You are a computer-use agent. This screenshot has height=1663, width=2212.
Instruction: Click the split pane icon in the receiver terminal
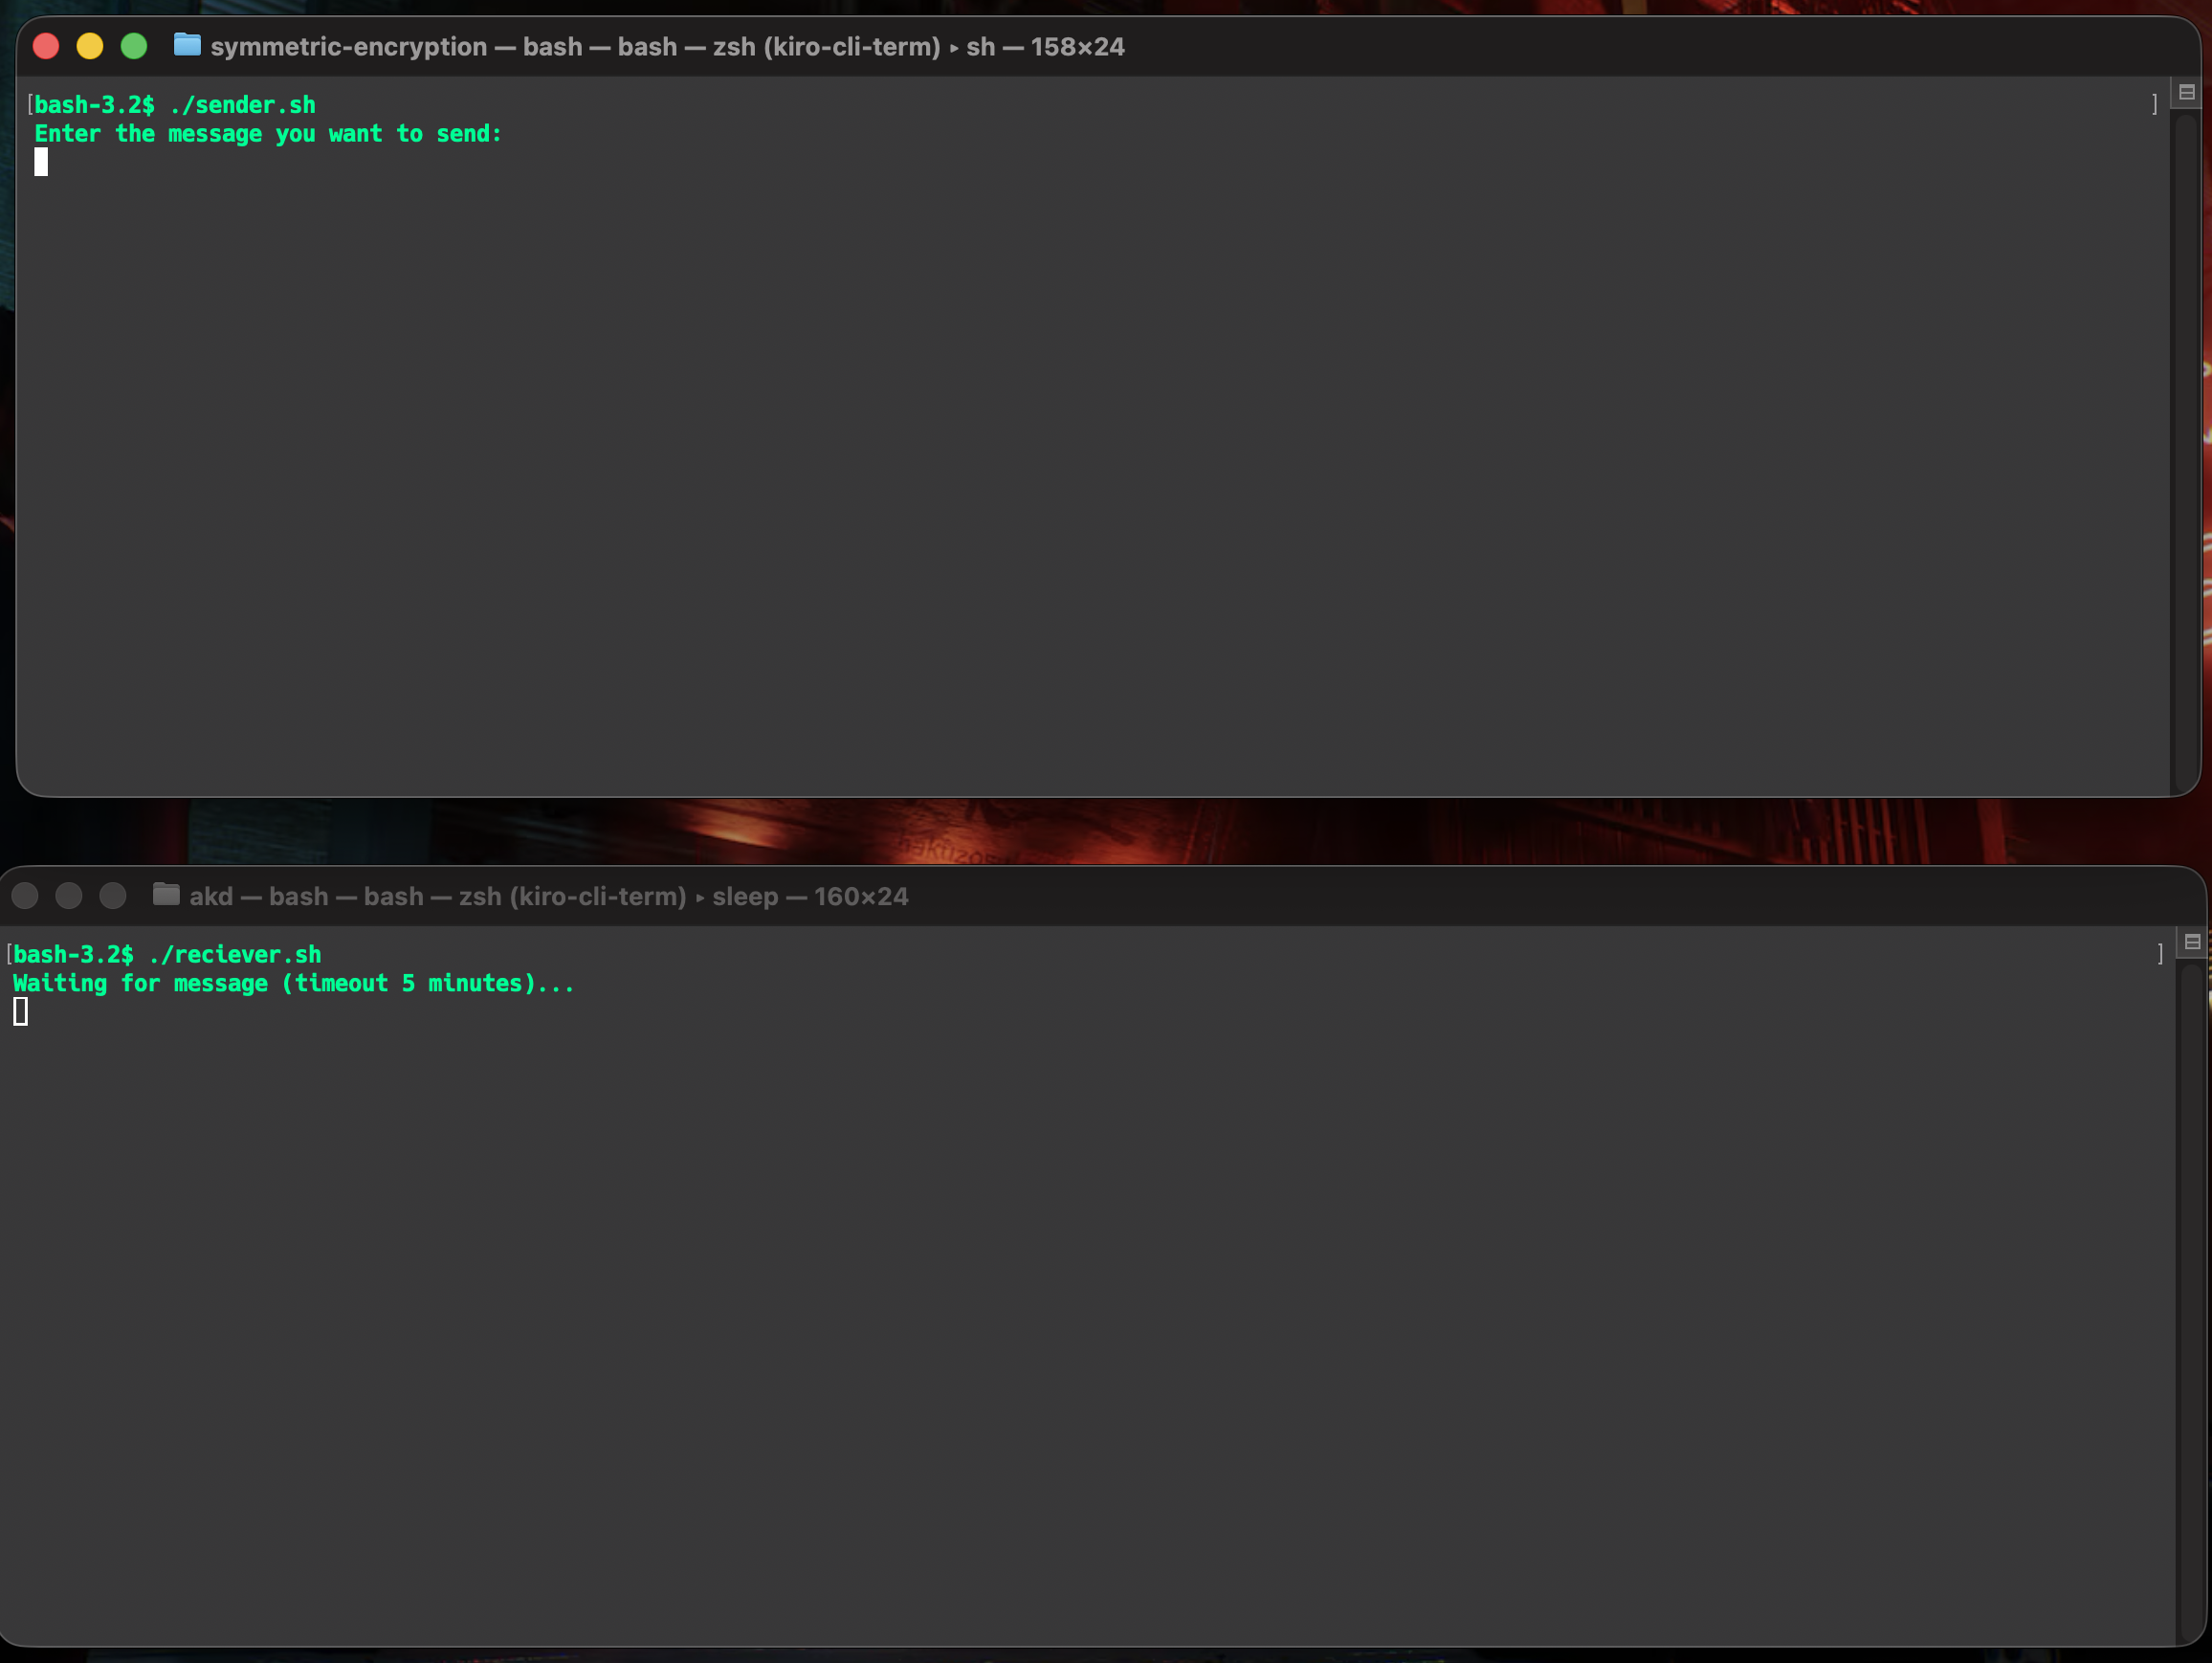click(x=2192, y=942)
